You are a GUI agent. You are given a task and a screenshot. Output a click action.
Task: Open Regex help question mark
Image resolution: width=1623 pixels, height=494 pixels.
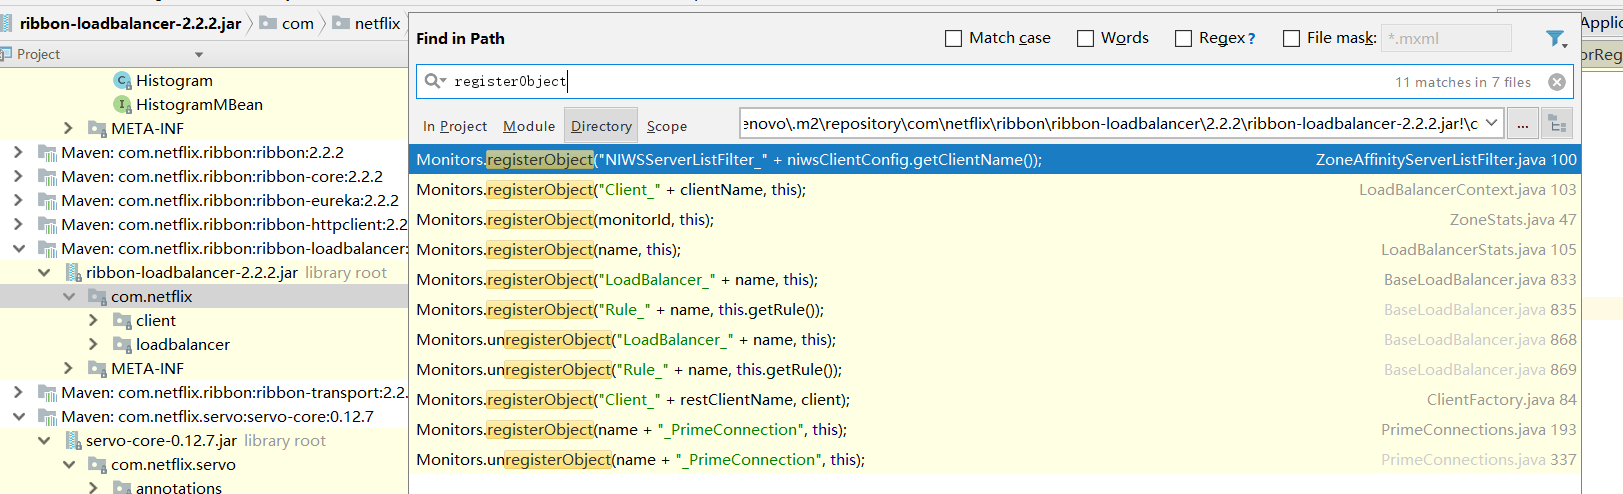click(1251, 39)
